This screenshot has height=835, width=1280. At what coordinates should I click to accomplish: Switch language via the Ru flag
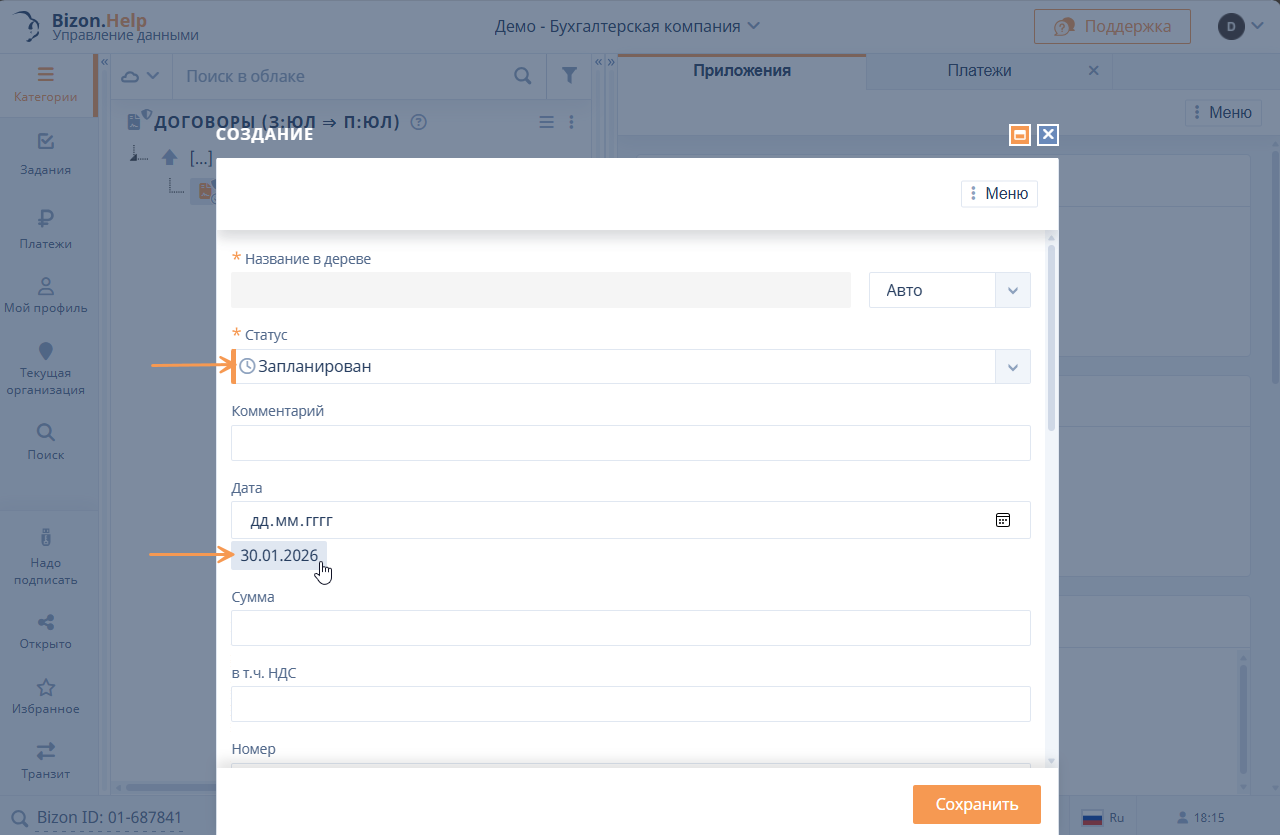coord(1104,818)
